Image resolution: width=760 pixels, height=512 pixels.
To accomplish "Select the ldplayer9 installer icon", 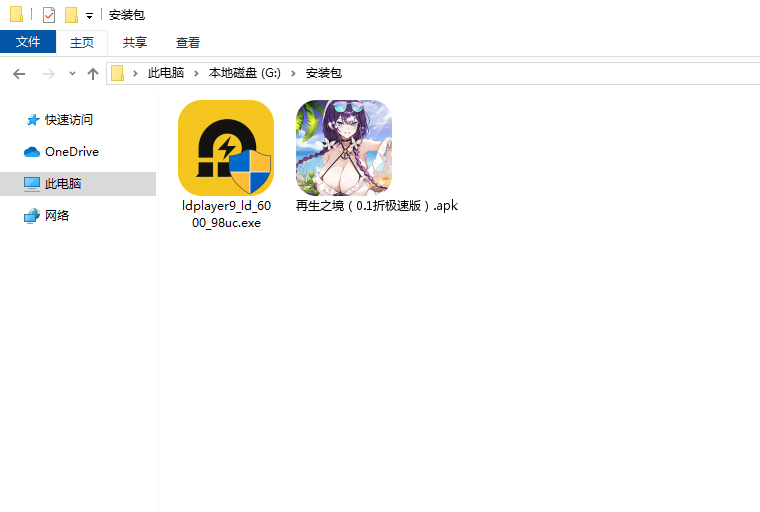I will click(225, 148).
